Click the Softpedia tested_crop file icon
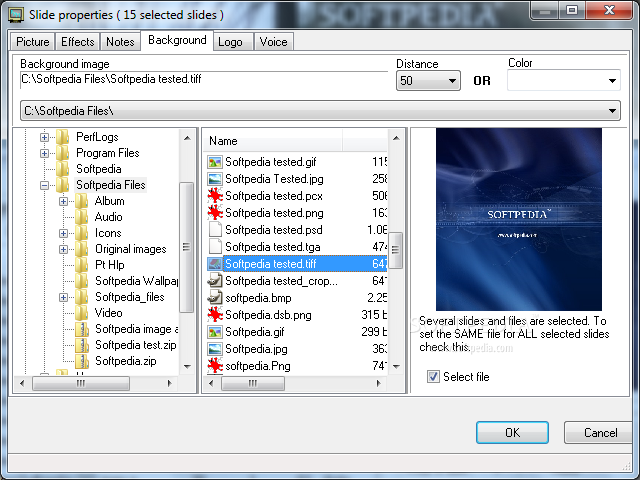The width and height of the screenshot is (640, 480). click(x=215, y=281)
